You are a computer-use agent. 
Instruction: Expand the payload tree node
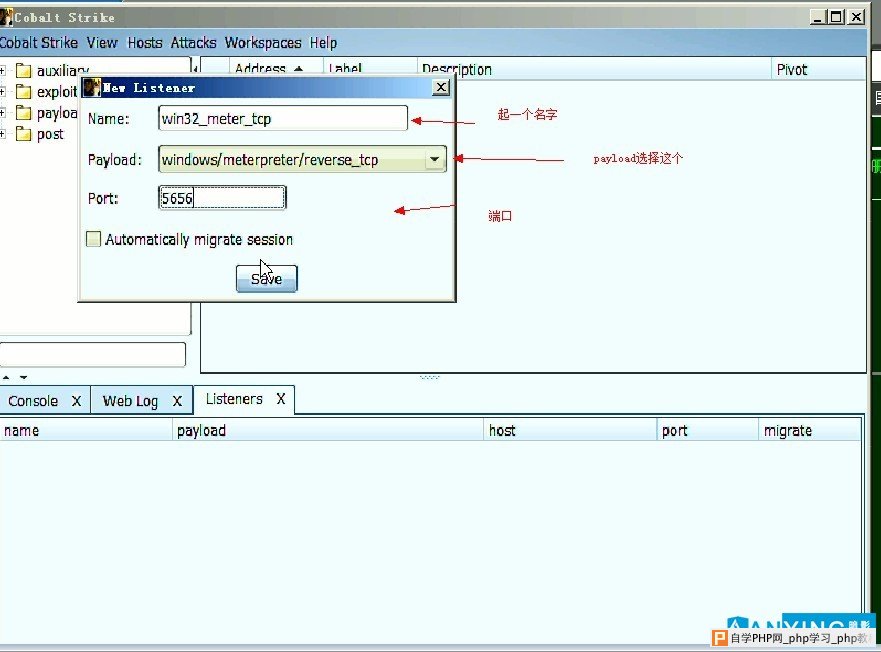[3, 113]
